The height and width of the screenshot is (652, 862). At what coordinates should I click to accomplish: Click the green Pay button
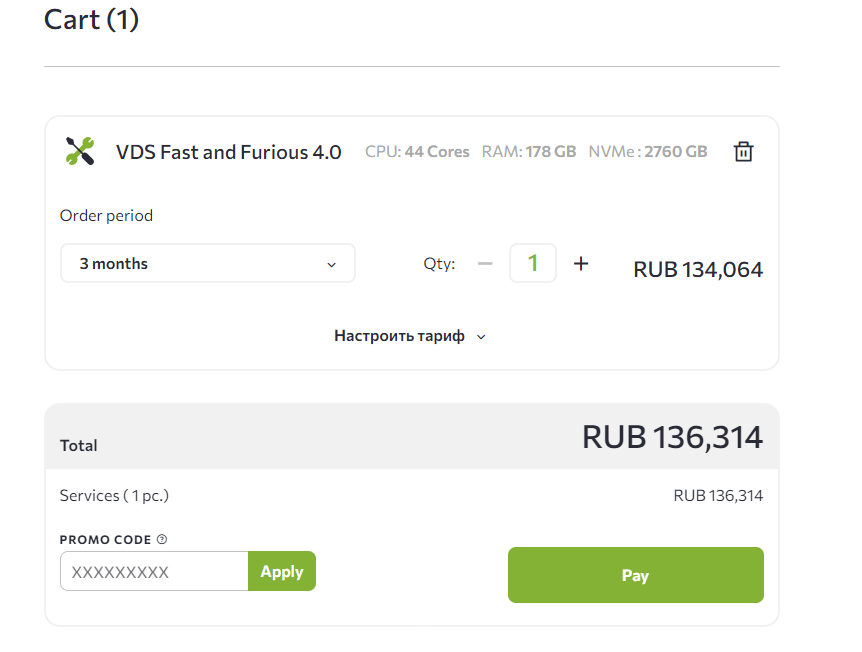click(635, 575)
